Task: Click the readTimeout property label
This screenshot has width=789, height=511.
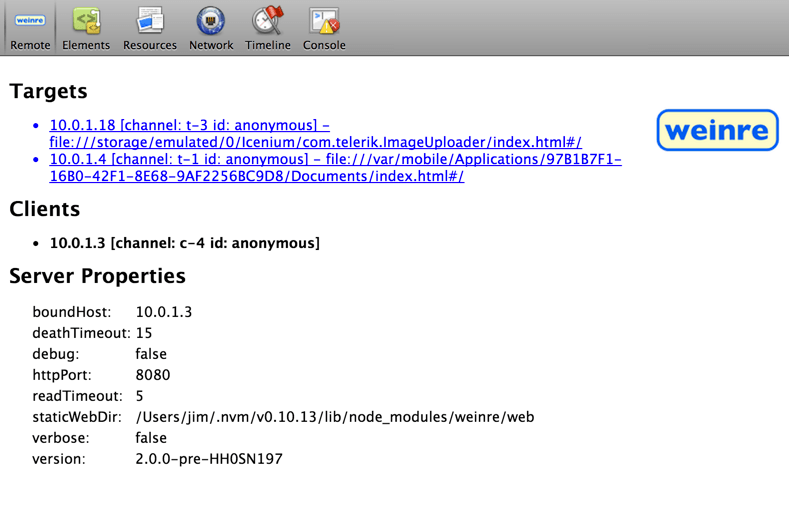Action: (x=77, y=396)
